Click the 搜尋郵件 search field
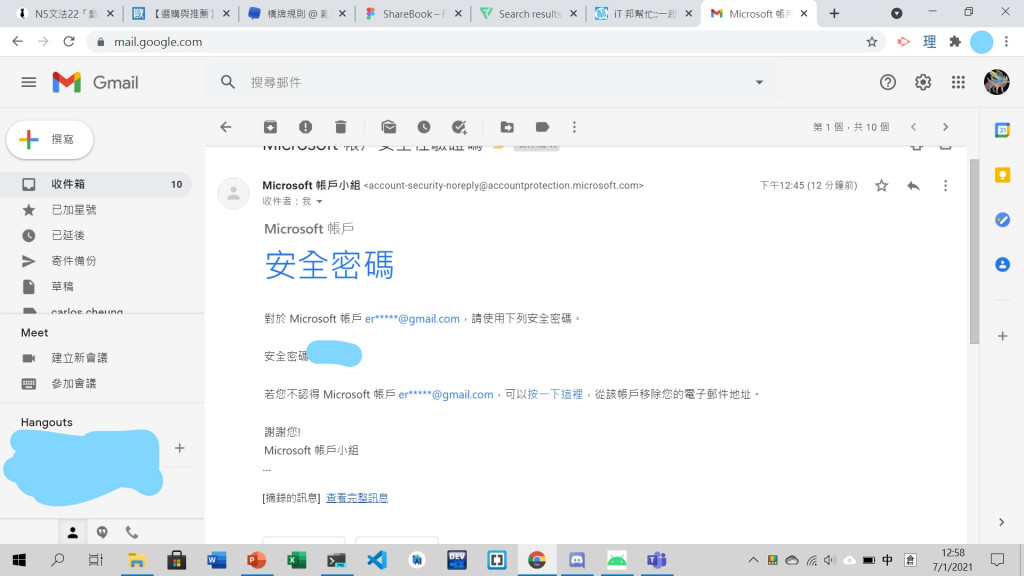Image resolution: width=1024 pixels, height=576 pixels. pyautogui.click(x=496, y=82)
